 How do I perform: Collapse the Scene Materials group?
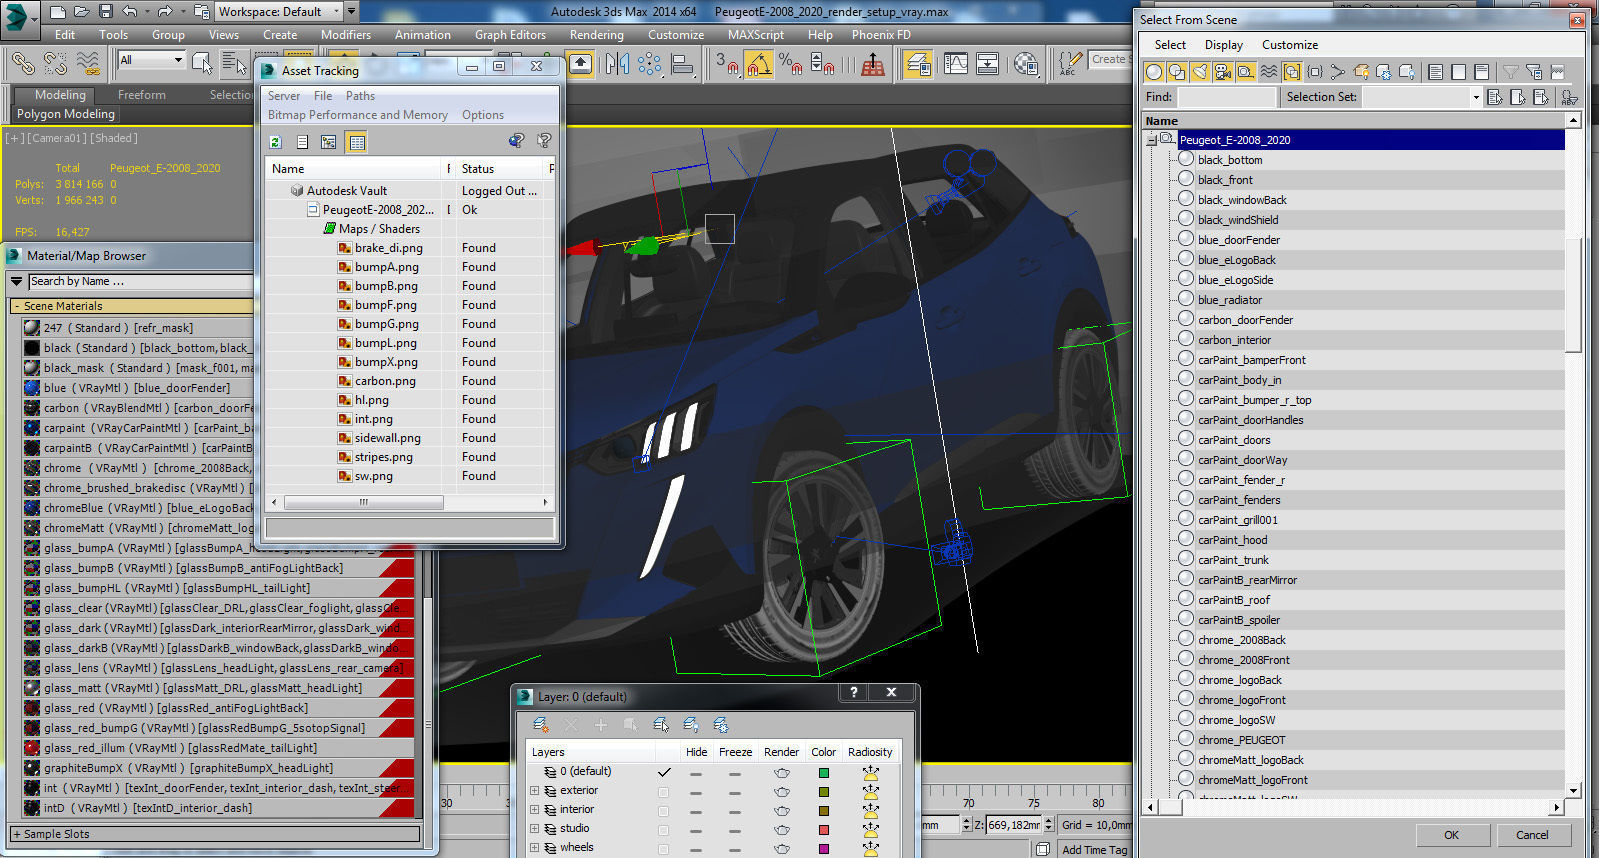point(17,306)
